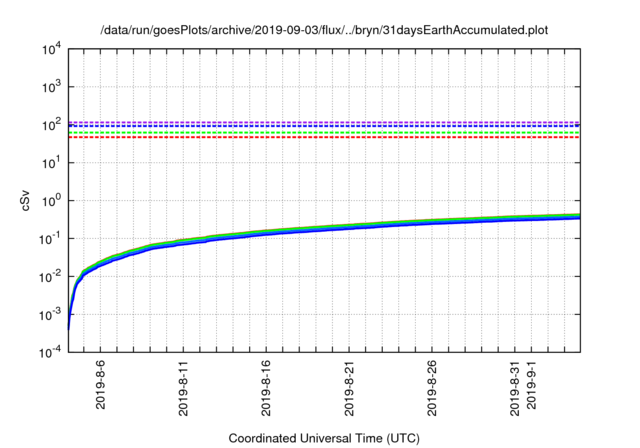Viewport: 640px width, 448px height.
Task: Click the 10^4 y-axis label
Action: tap(51, 50)
